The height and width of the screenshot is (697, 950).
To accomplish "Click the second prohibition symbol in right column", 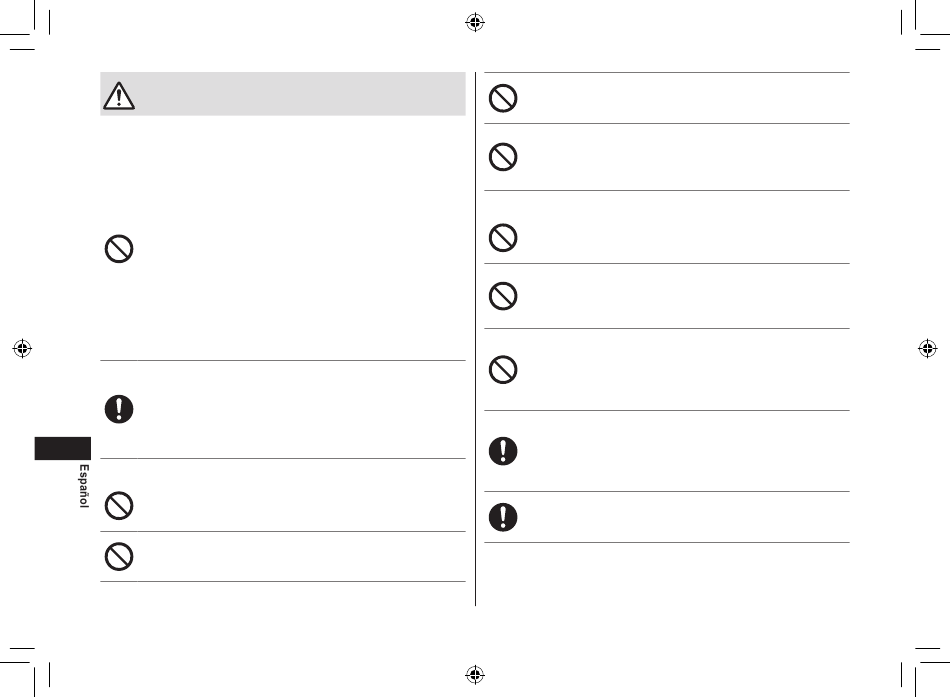I will point(503,157).
